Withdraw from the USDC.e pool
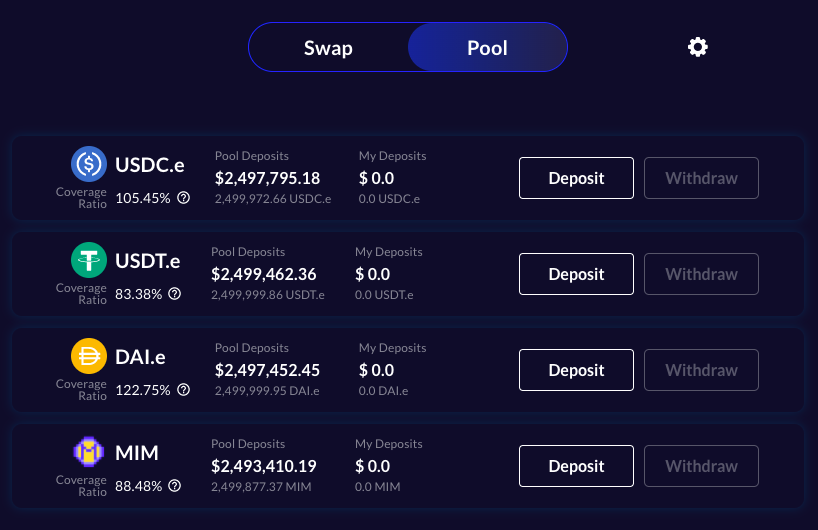 (701, 178)
